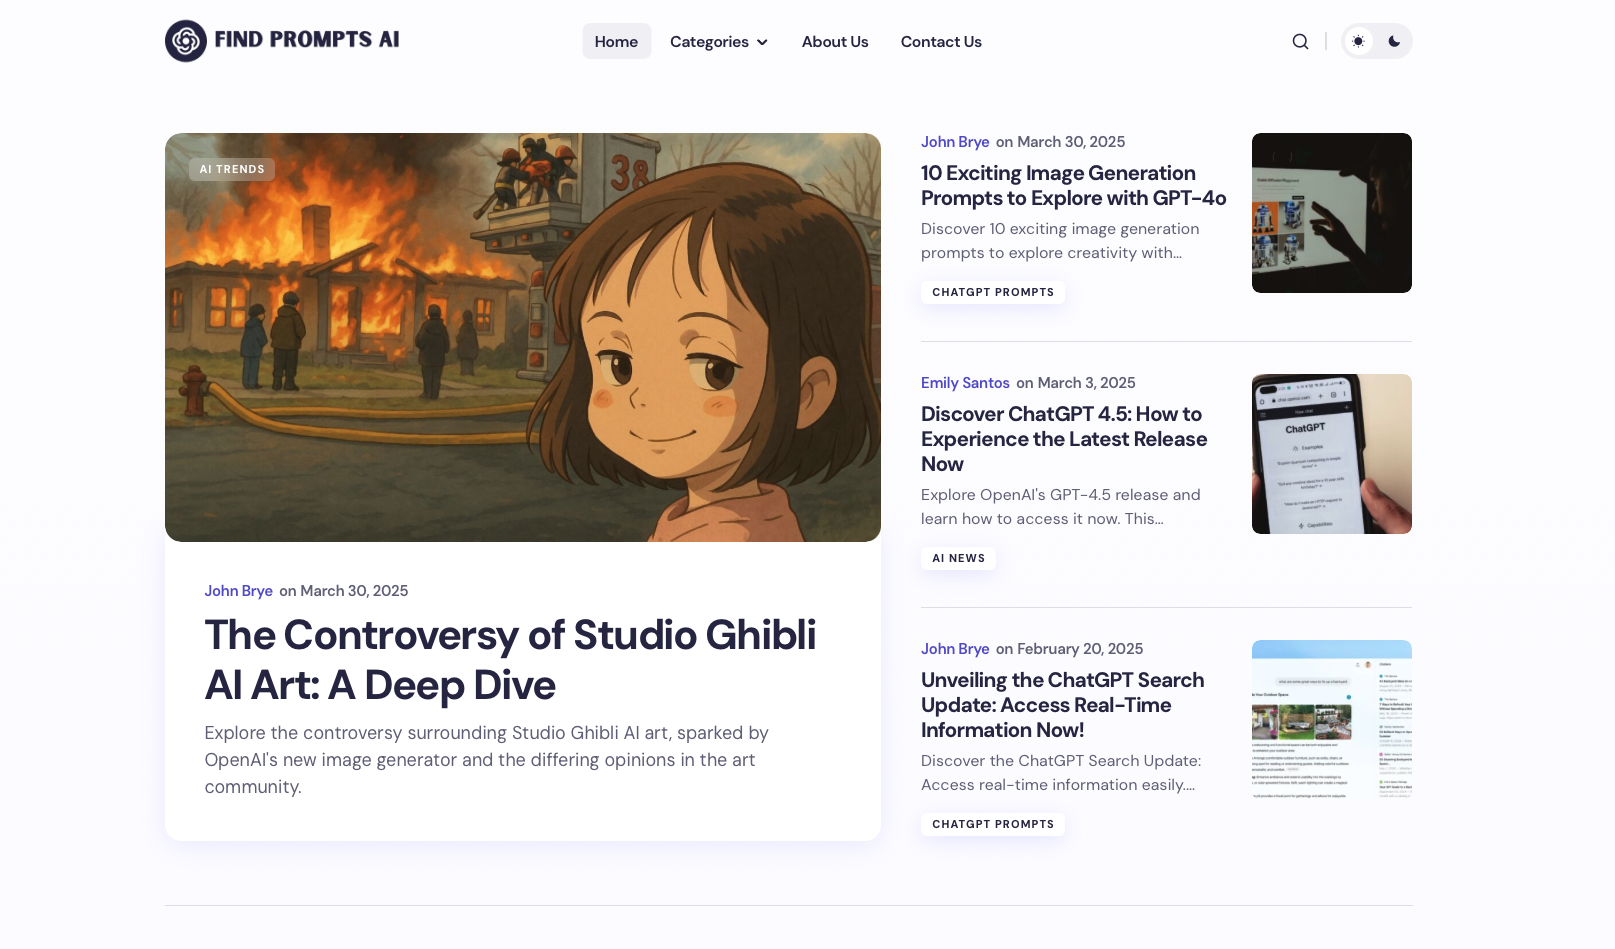Click the ChatGPT Search Update thumbnail
Screen dimensions: 1615x949
coord(1331,720)
